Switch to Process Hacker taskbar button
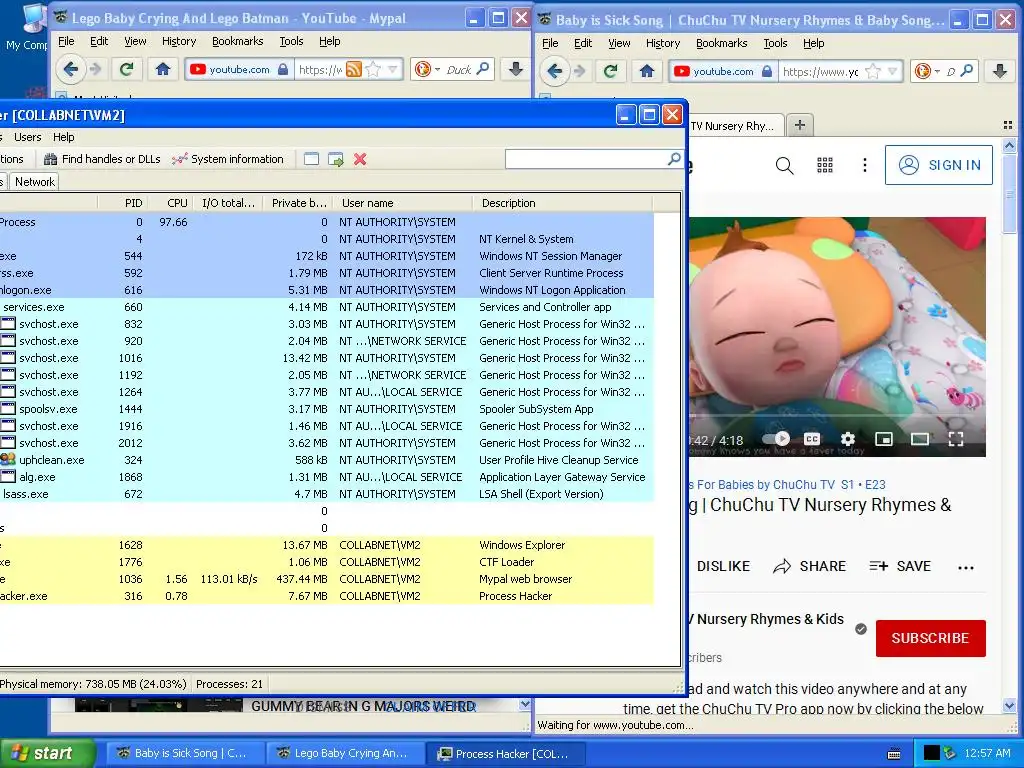 (x=504, y=754)
